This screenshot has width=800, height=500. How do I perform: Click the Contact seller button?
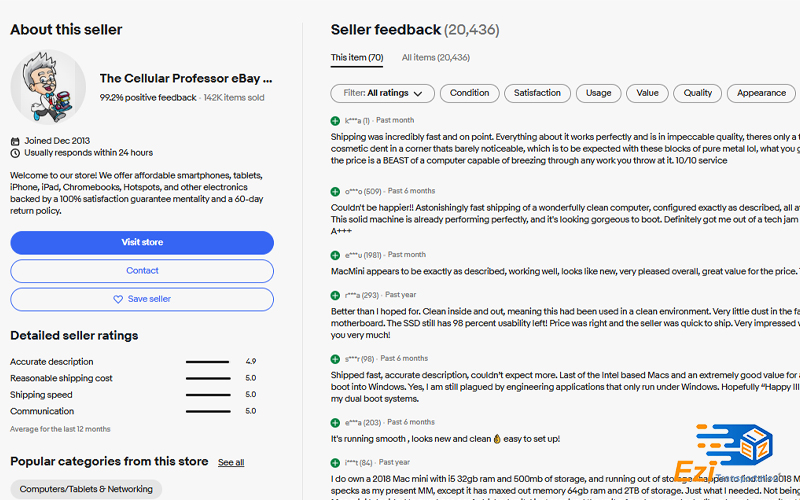[x=142, y=271]
